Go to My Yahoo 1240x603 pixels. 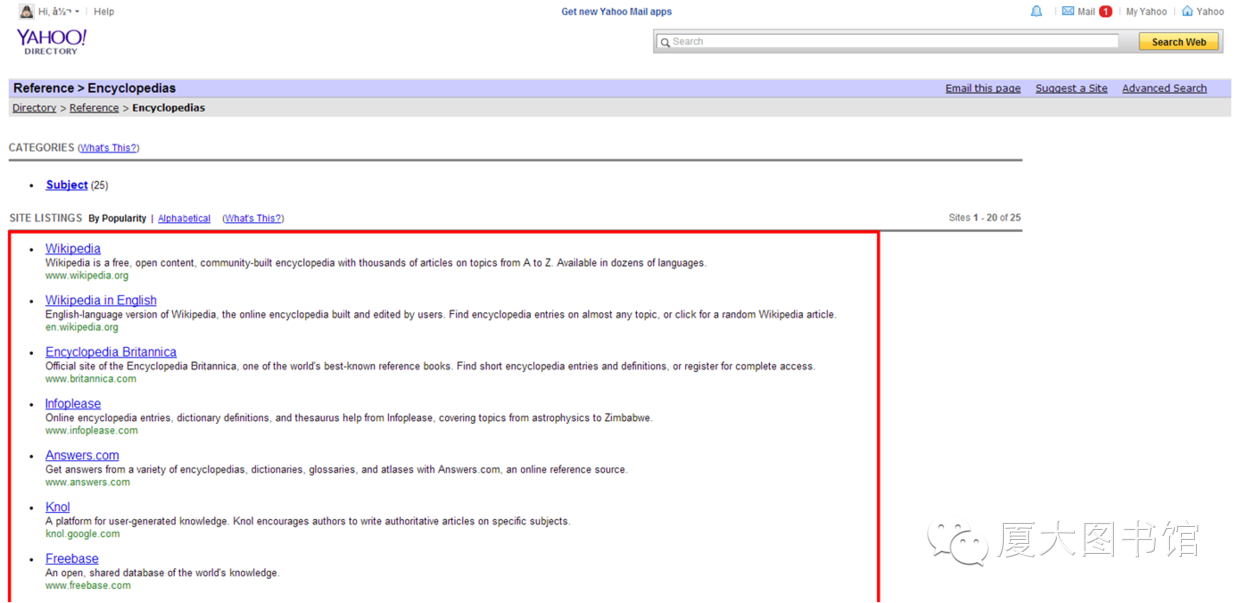pyautogui.click(x=1146, y=12)
